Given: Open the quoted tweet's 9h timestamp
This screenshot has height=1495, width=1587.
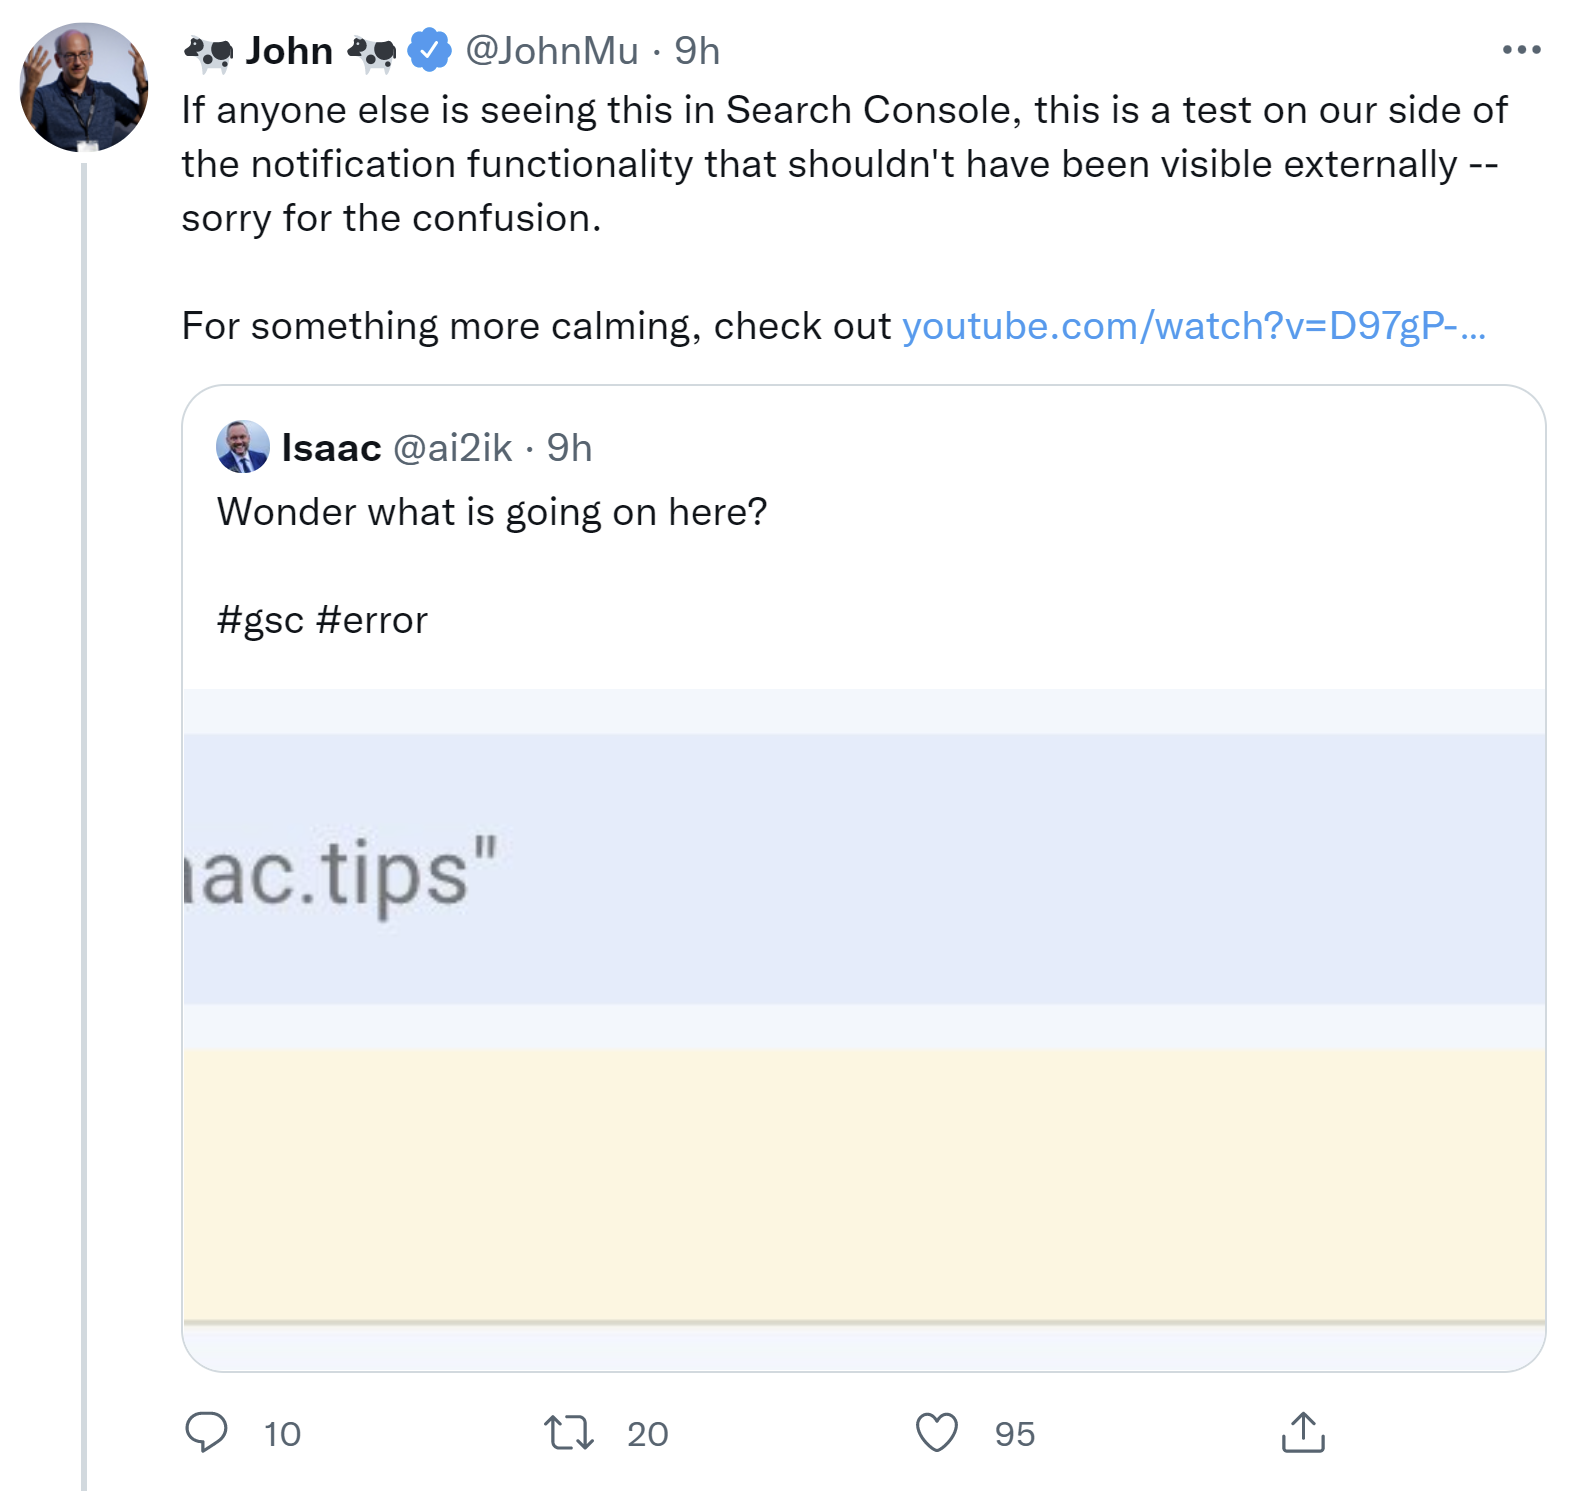Looking at the screenshot, I should click(569, 448).
